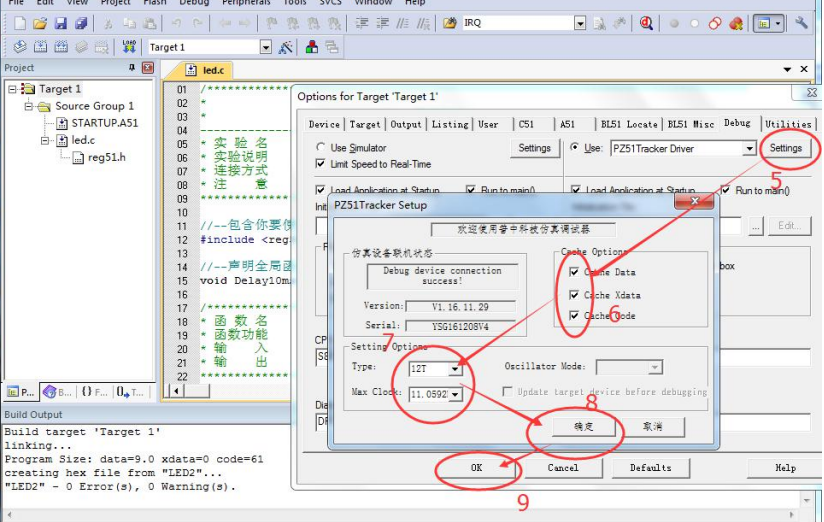This screenshot has width=824, height=522.
Task: Switch to the Device tab
Action: click(324, 125)
